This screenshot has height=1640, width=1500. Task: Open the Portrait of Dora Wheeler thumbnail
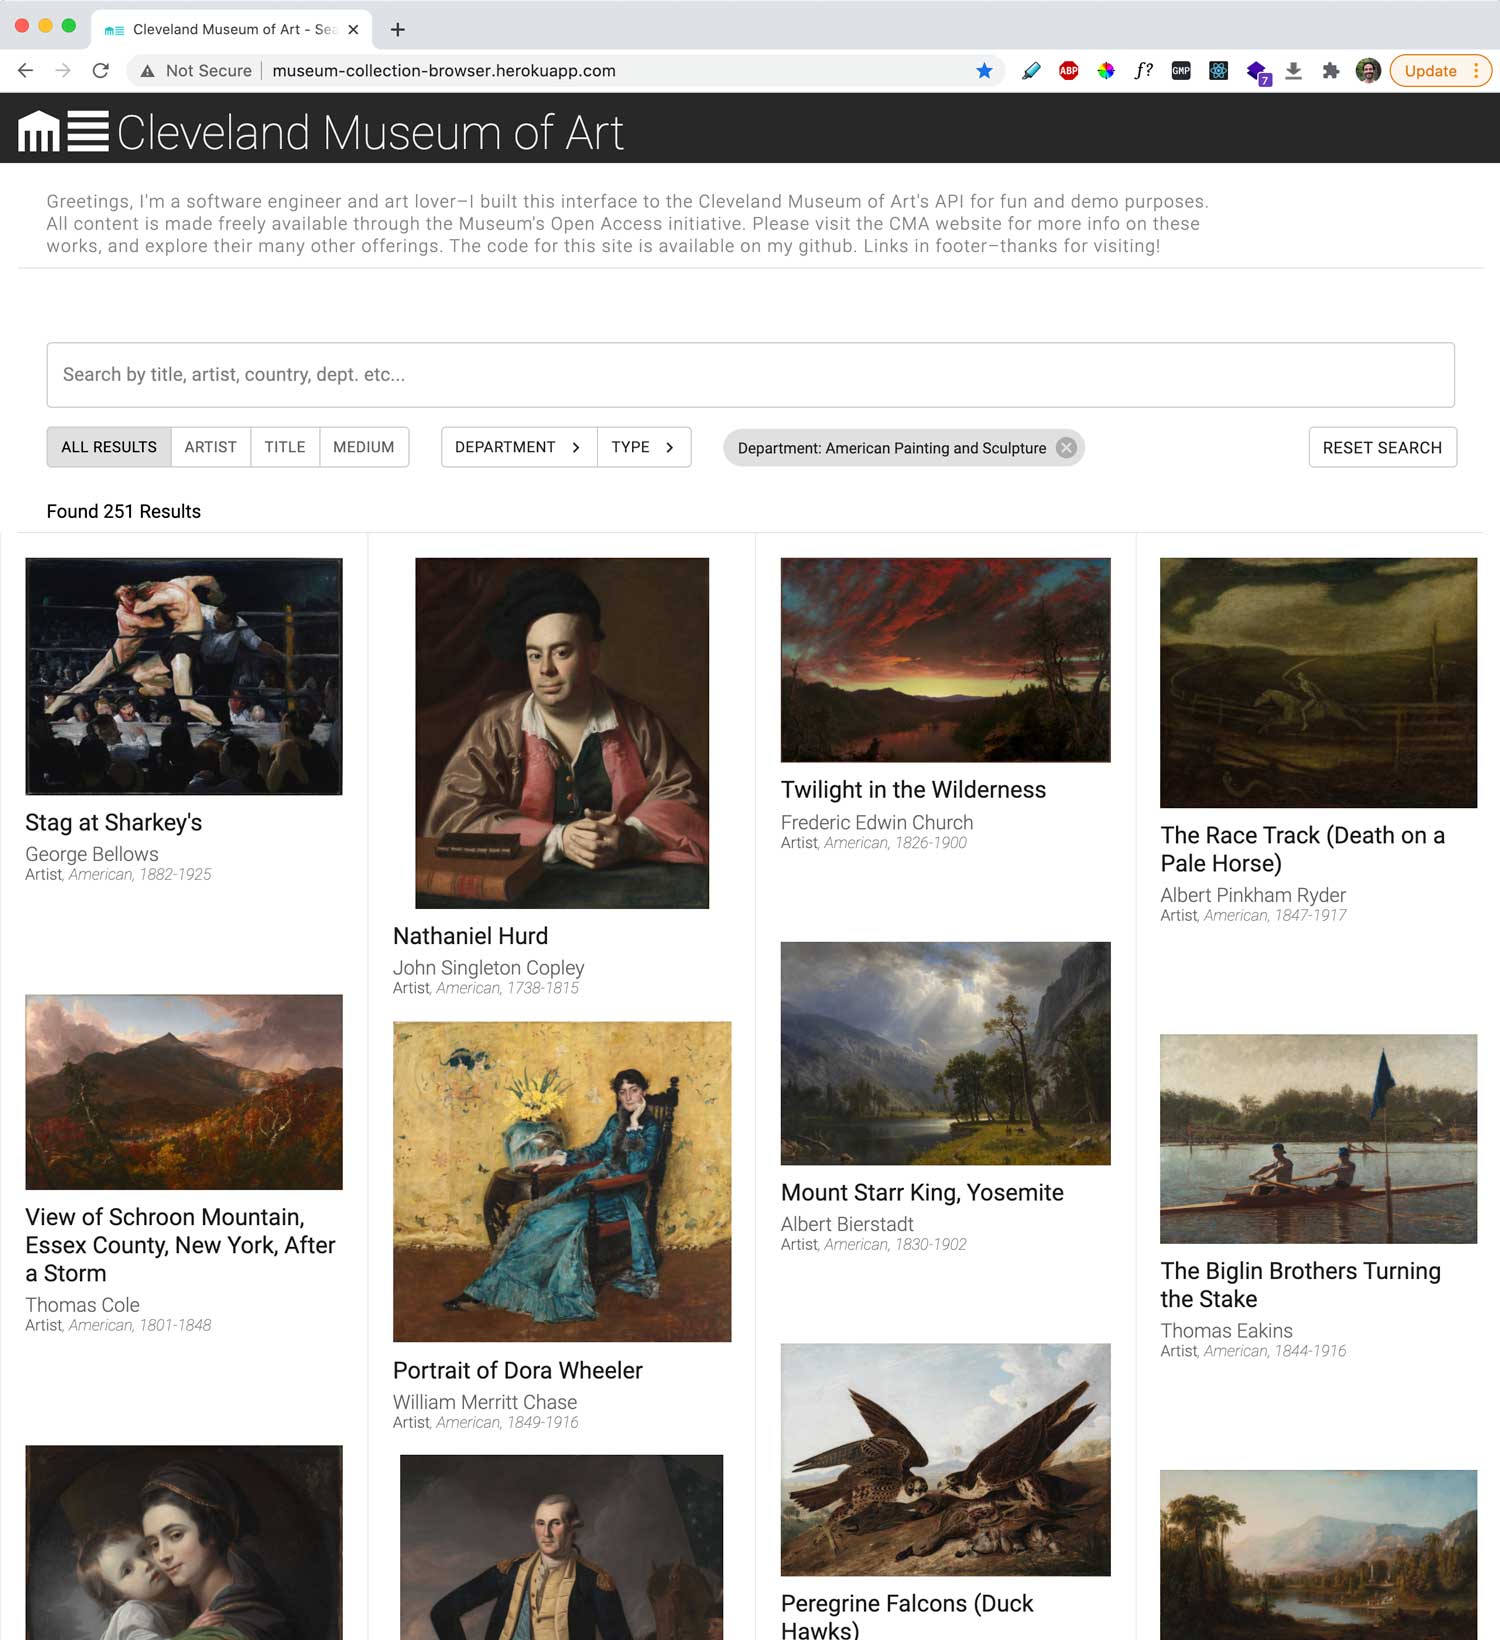coord(562,1181)
